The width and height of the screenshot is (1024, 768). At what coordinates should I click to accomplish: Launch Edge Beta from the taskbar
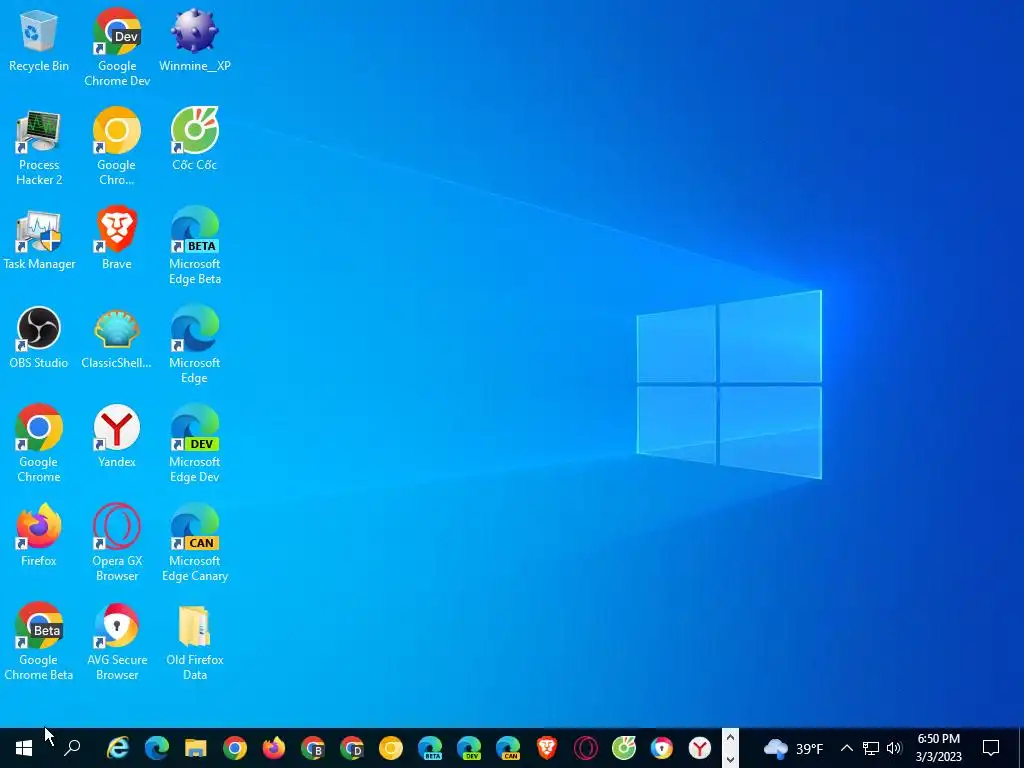click(x=430, y=748)
